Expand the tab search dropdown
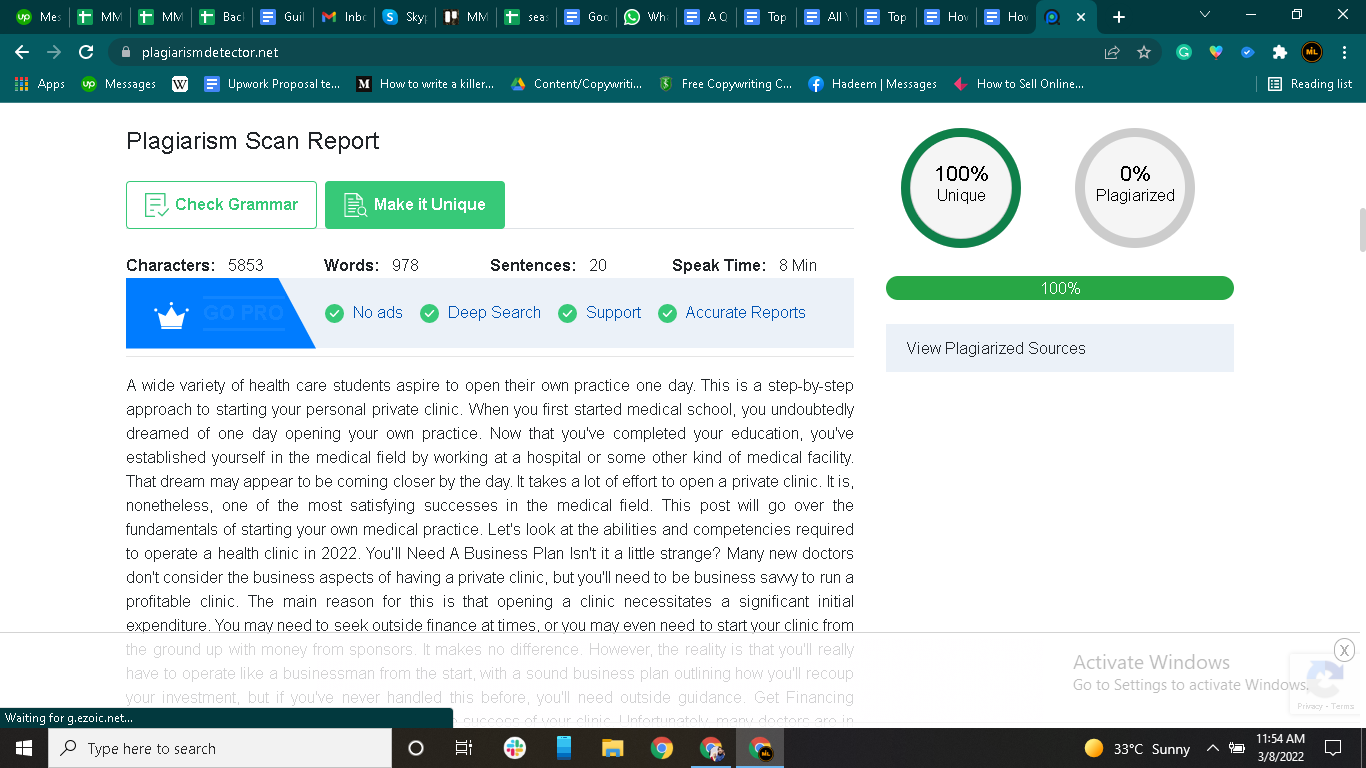The height and width of the screenshot is (768, 1366). [x=1204, y=15]
